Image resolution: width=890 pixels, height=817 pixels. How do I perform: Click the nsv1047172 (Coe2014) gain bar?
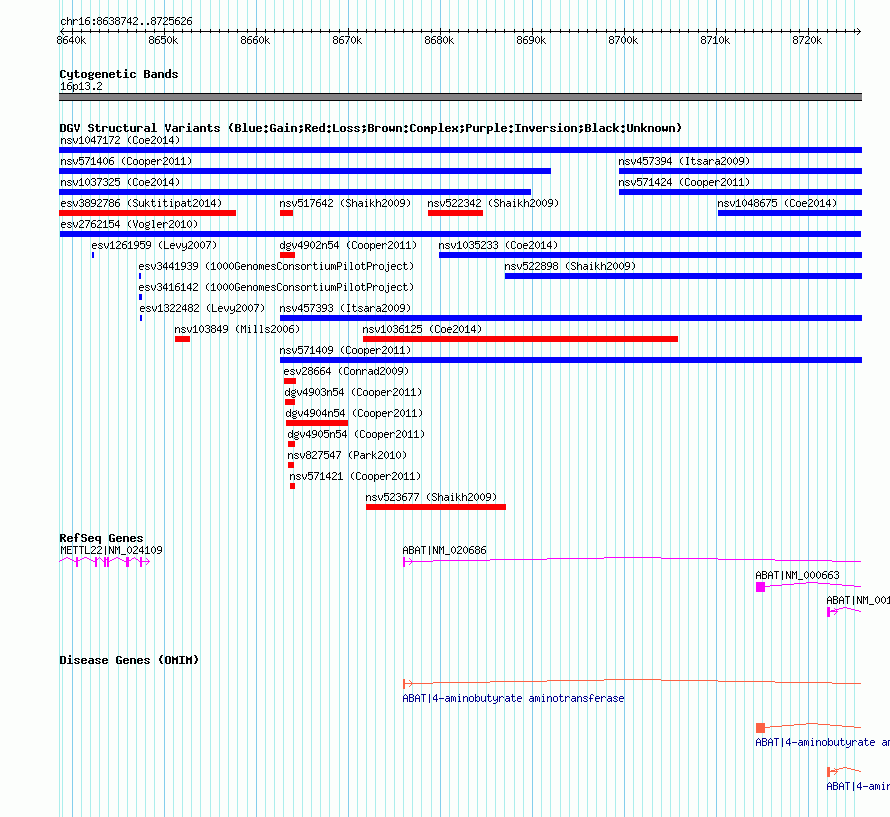point(460,150)
